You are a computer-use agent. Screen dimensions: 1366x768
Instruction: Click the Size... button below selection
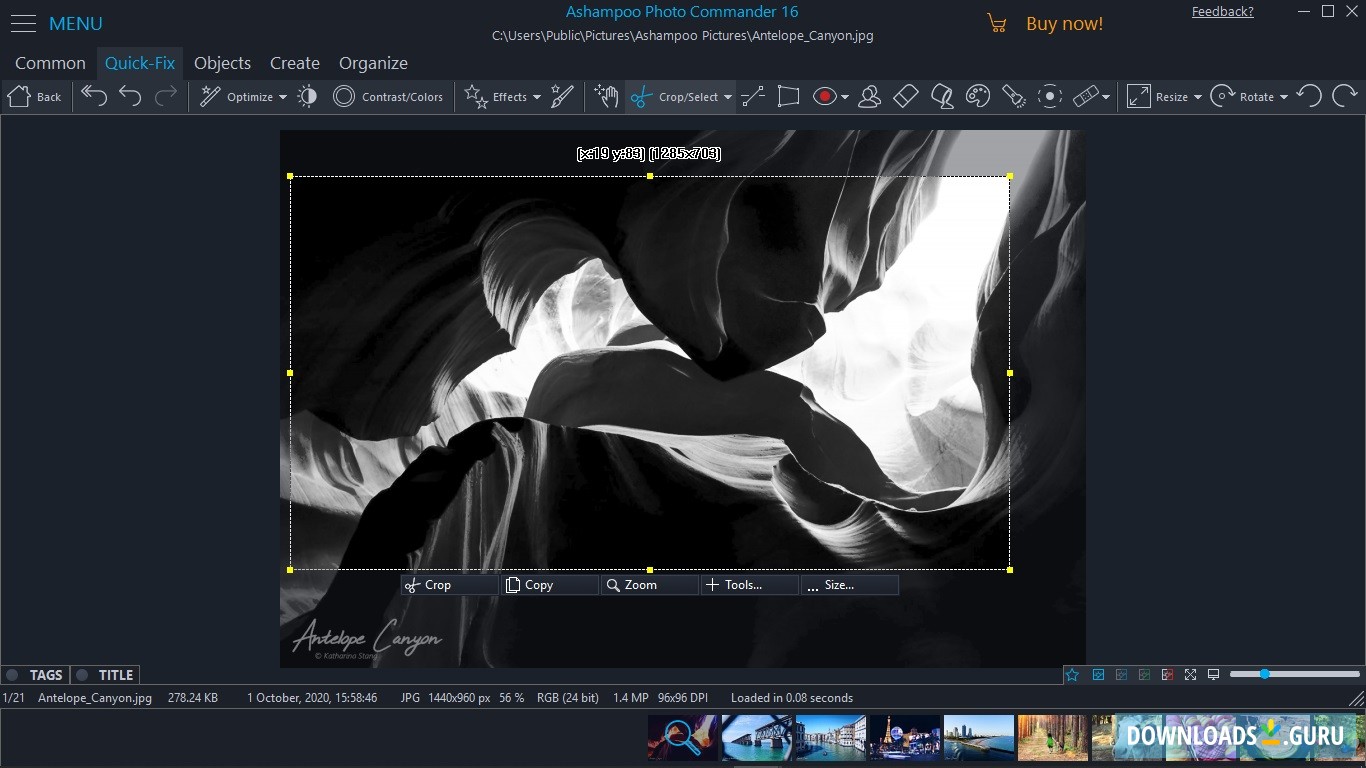(x=850, y=585)
